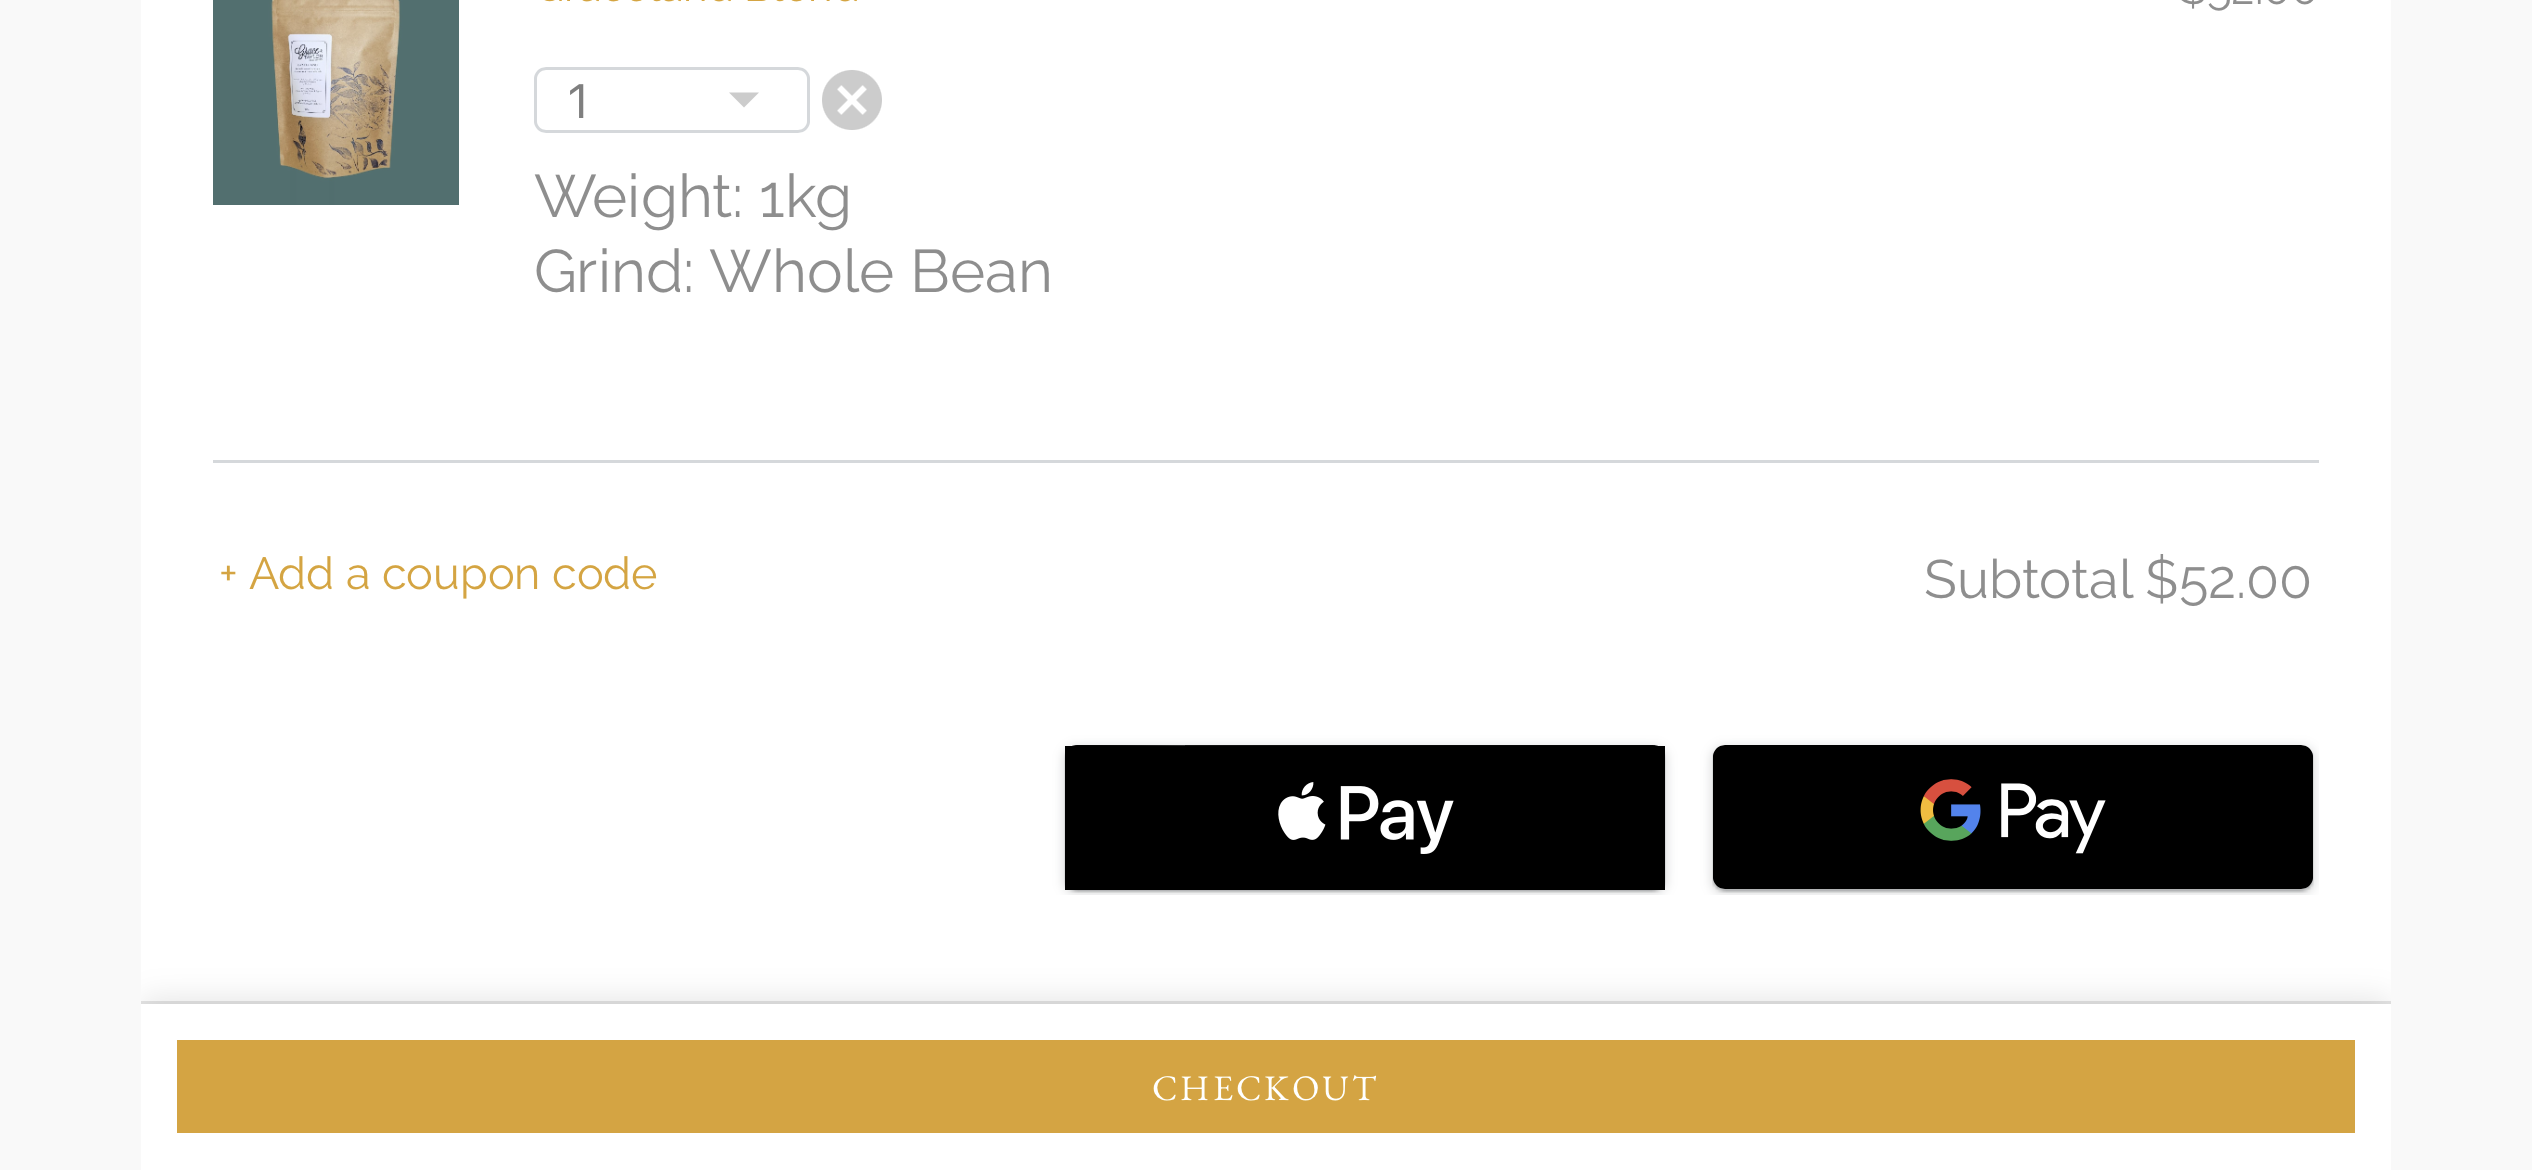Click the item price at top right
This screenshot has height=1170, width=2532.
2247,3
